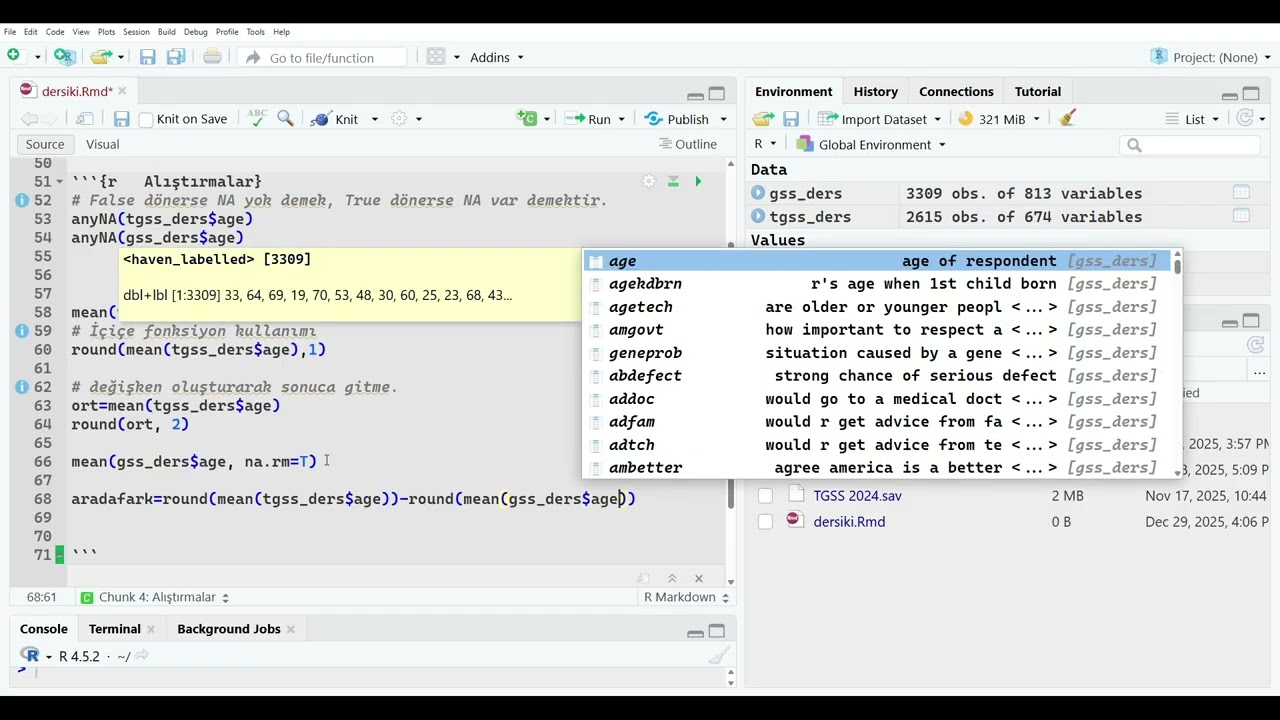The image size is (1280, 720).
Task: Click the Run button
Action: [589, 119]
